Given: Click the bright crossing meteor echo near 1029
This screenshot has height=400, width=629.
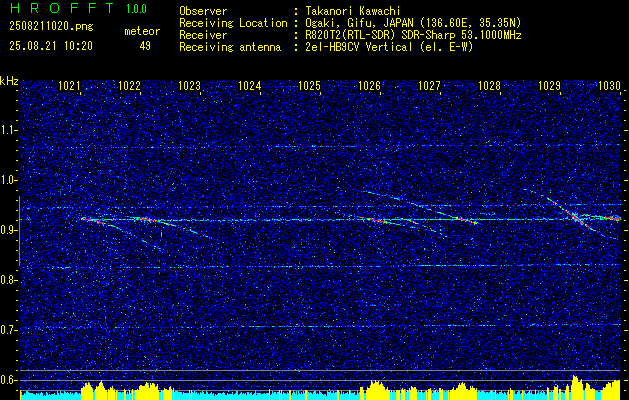Looking at the screenshot, I should point(578,219).
